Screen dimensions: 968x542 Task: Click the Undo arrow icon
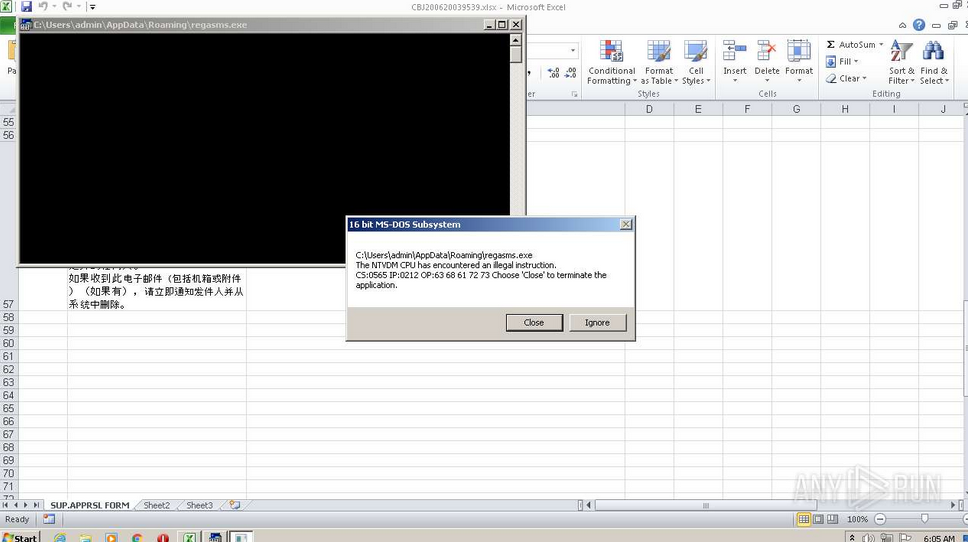(43, 7)
